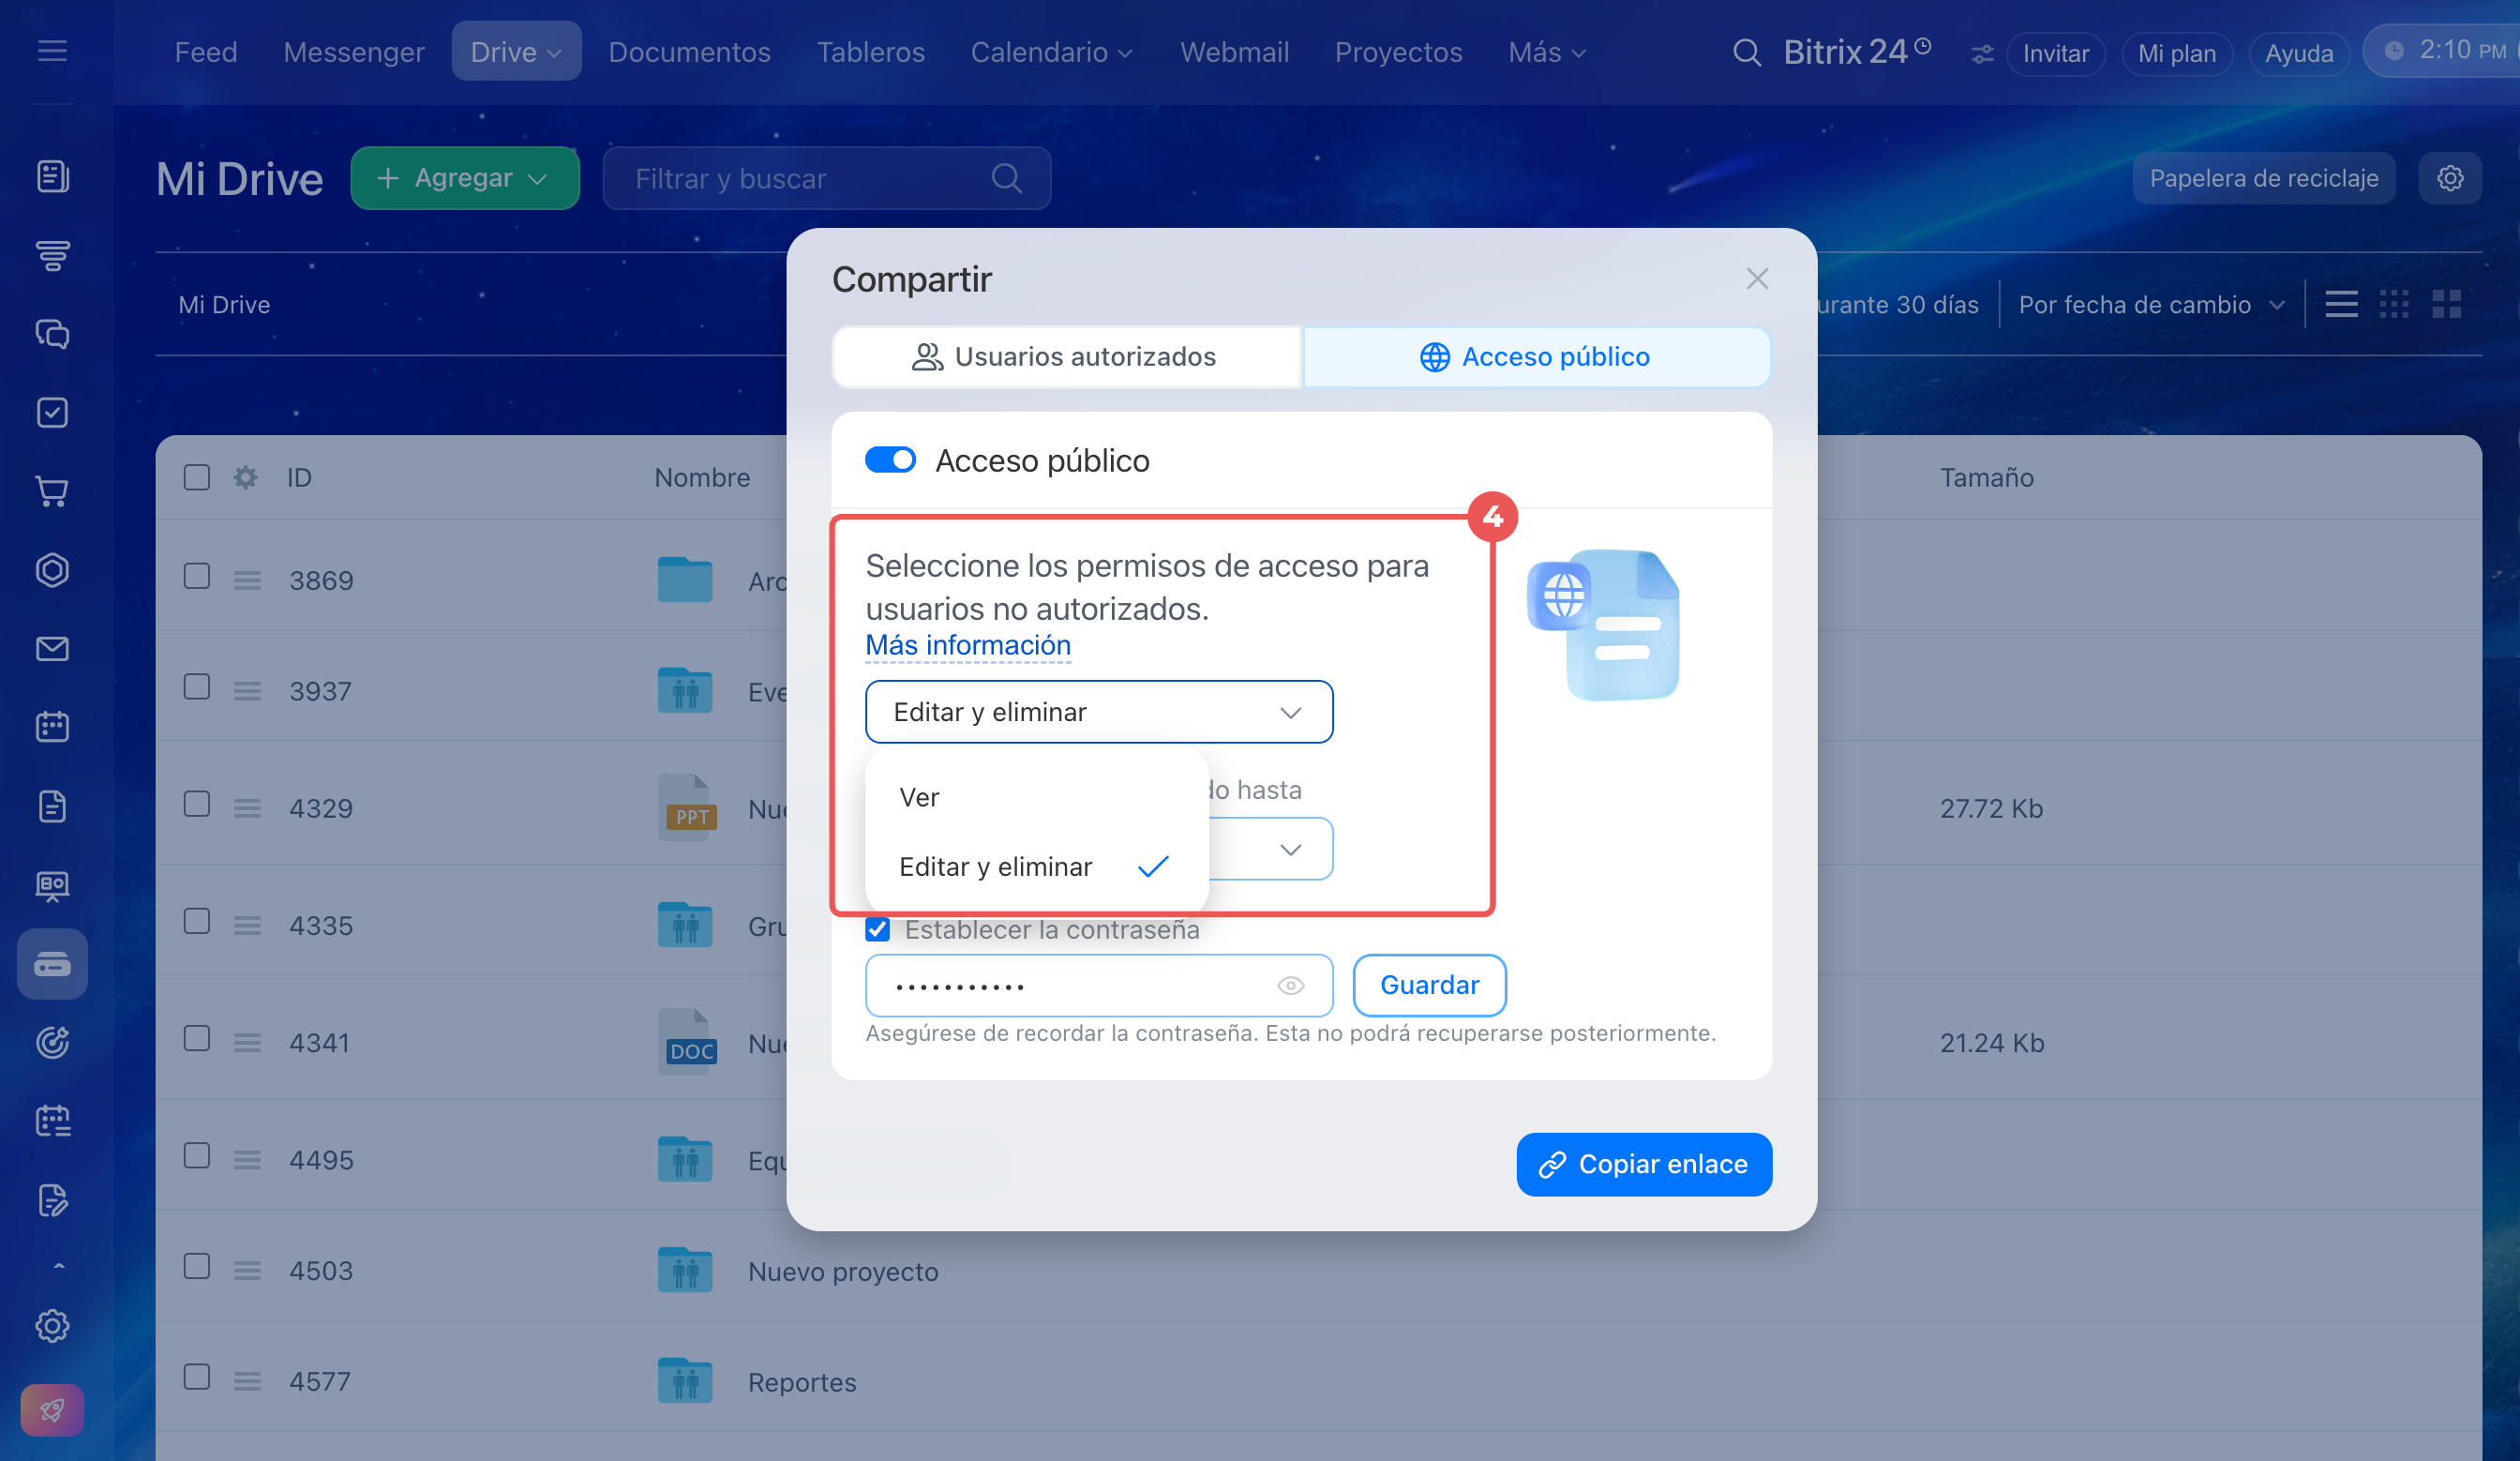Check the row checkbox for ID 4577
2520x1461 pixels.
coord(197,1377)
